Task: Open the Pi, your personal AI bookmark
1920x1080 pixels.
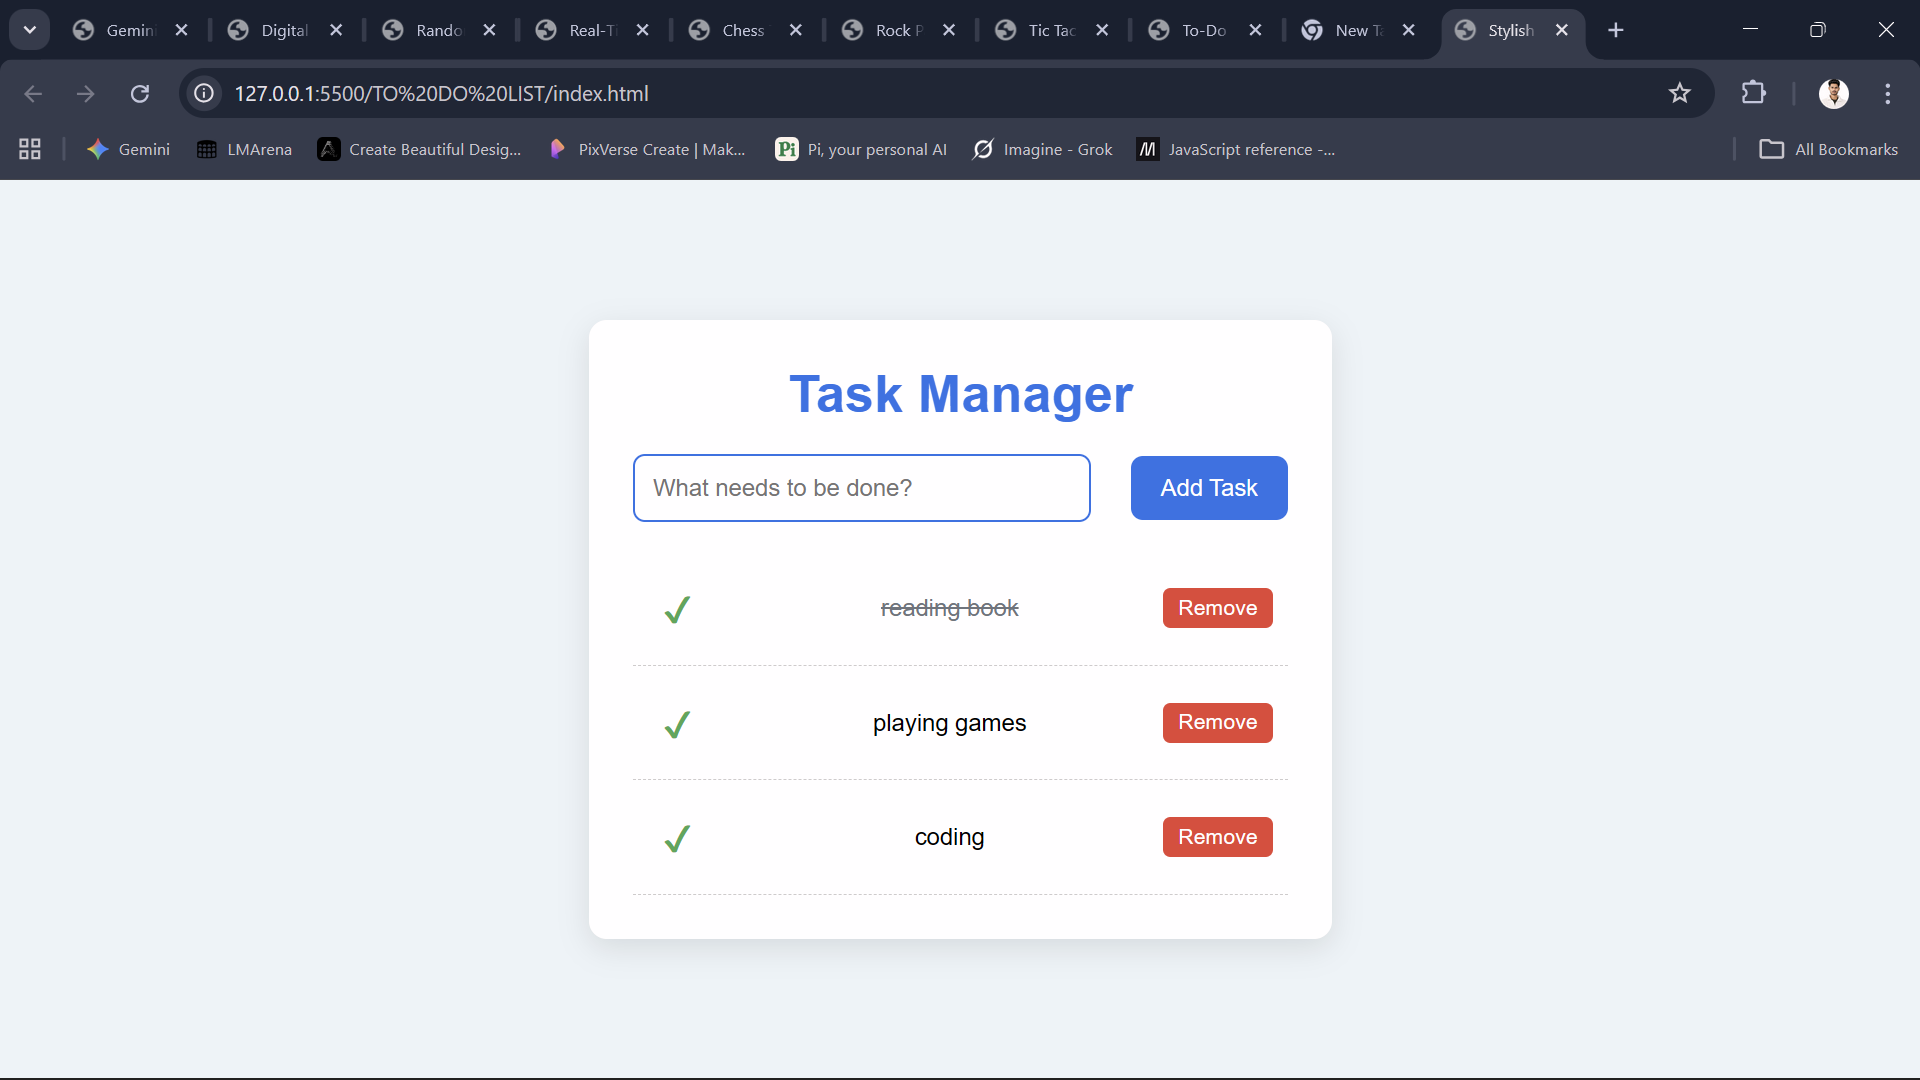Action: click(861, 149)
